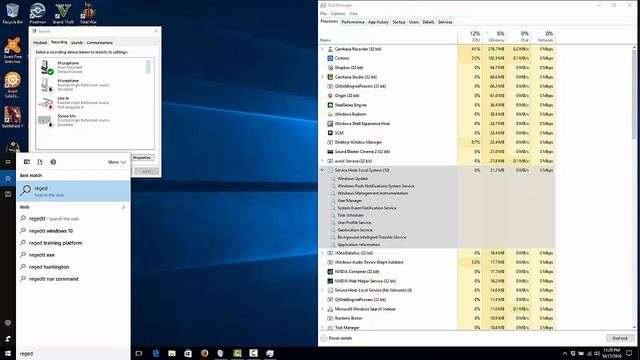This screenshot has width=640, height=360.
Task: Open the Grand Theft Auto V desktop shortcut
Action: [x=63, y=13]
